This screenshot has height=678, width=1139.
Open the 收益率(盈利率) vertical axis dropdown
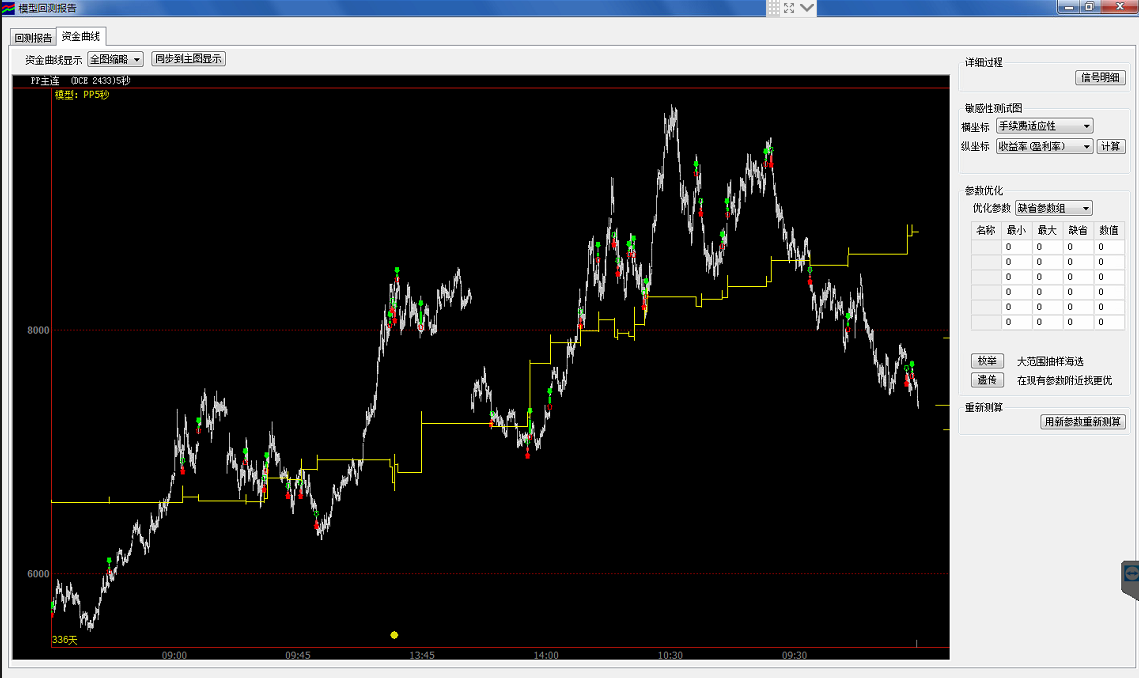[x=1044, y=146]
